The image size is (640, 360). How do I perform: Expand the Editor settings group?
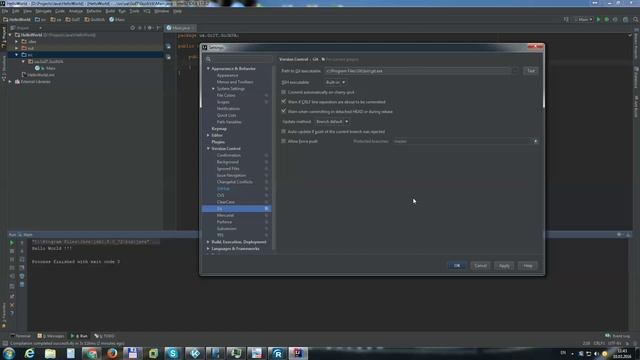(x=208, y=135)
